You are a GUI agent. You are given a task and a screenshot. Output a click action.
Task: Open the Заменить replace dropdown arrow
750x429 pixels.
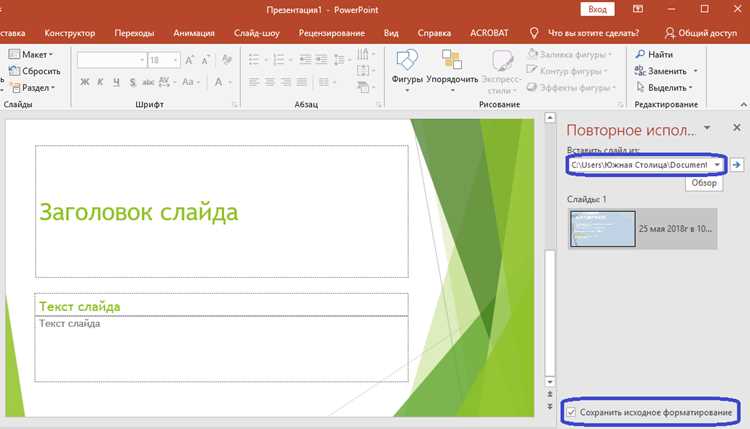(695, 71)
